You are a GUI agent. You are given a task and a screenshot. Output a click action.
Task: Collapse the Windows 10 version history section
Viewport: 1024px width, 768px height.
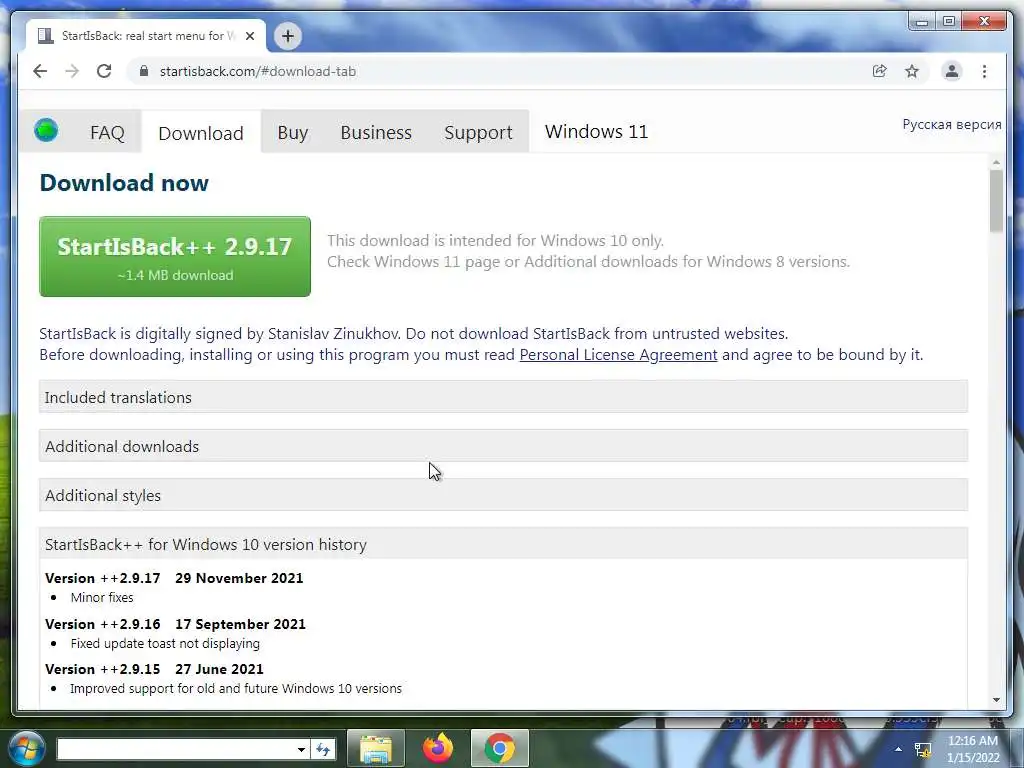click(x=504, y=544)
